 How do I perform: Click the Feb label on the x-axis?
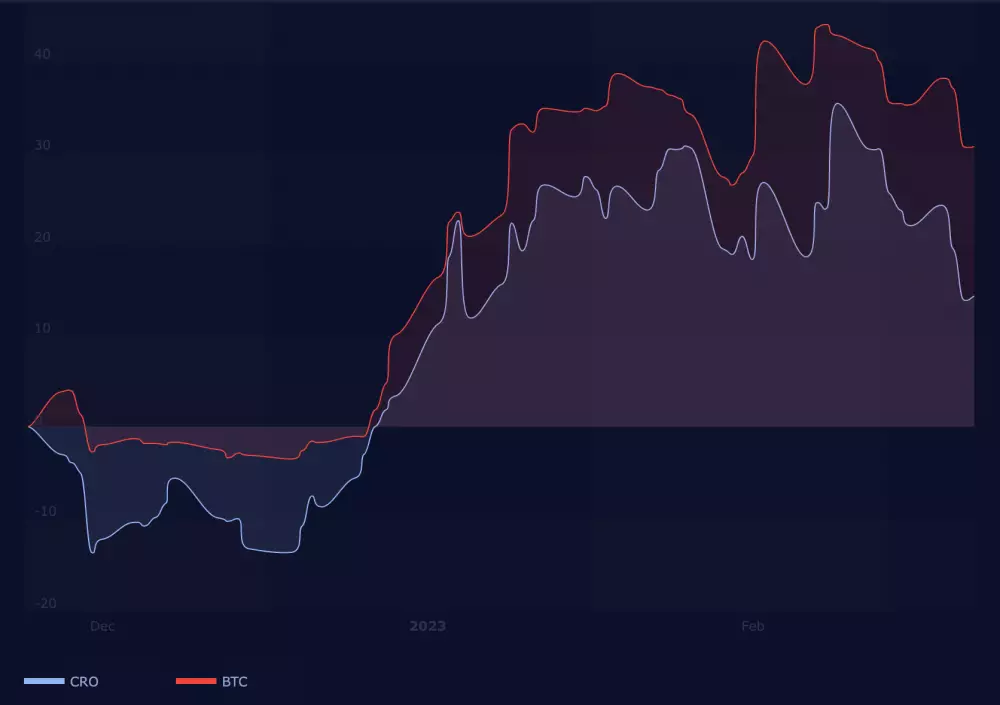pyautogui.click(x=752, y=626)
